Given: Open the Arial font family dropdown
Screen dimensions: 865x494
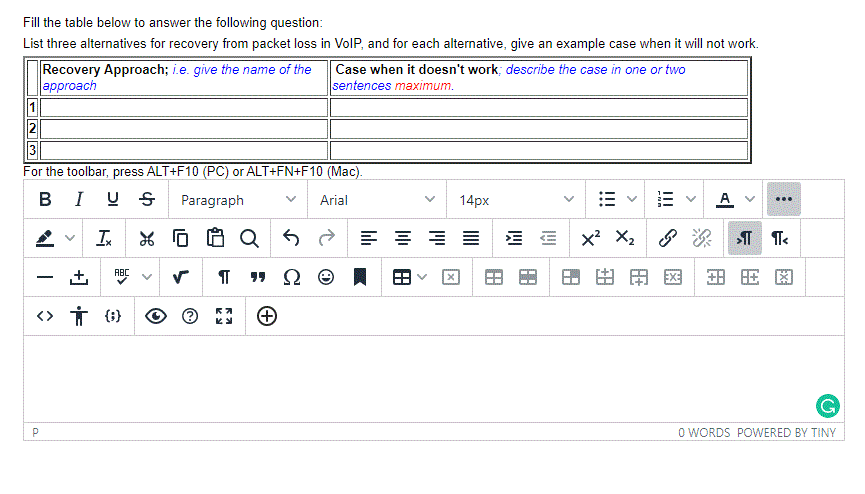Looking at the screenshot, I should pyautogui.click(x=377, y=200).
